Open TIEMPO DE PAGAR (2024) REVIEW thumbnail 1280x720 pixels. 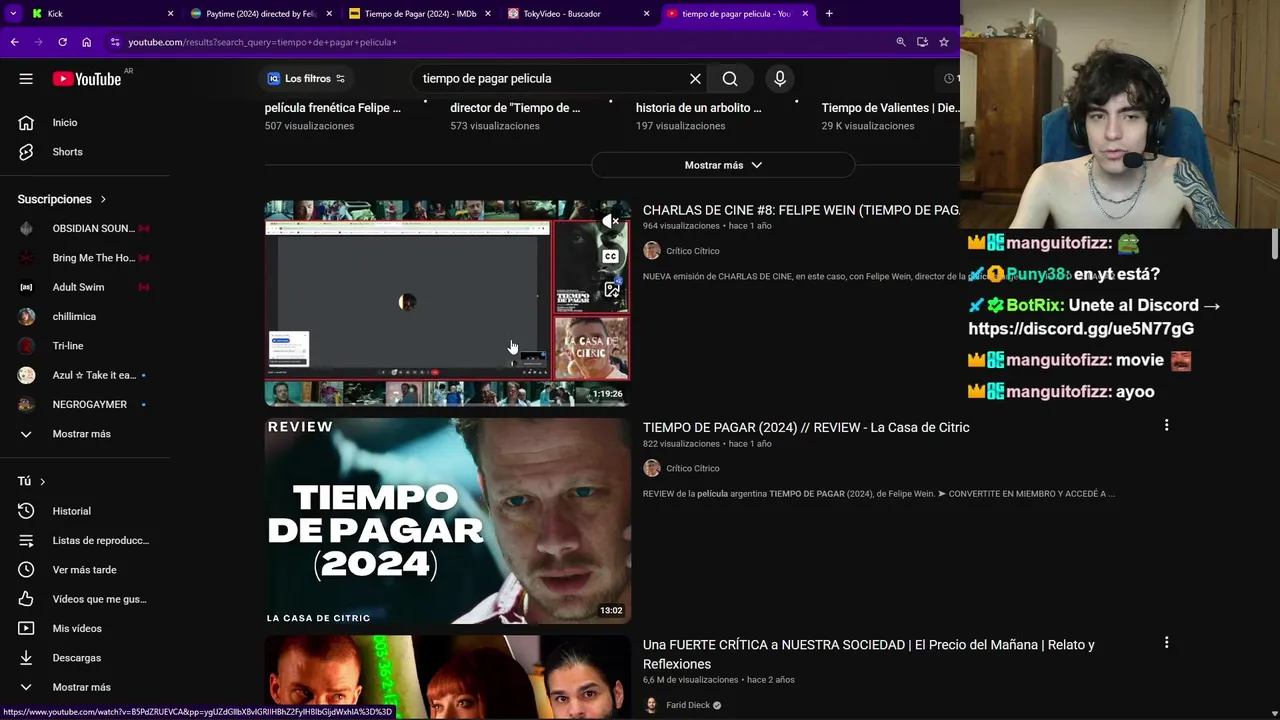[447, 521]
